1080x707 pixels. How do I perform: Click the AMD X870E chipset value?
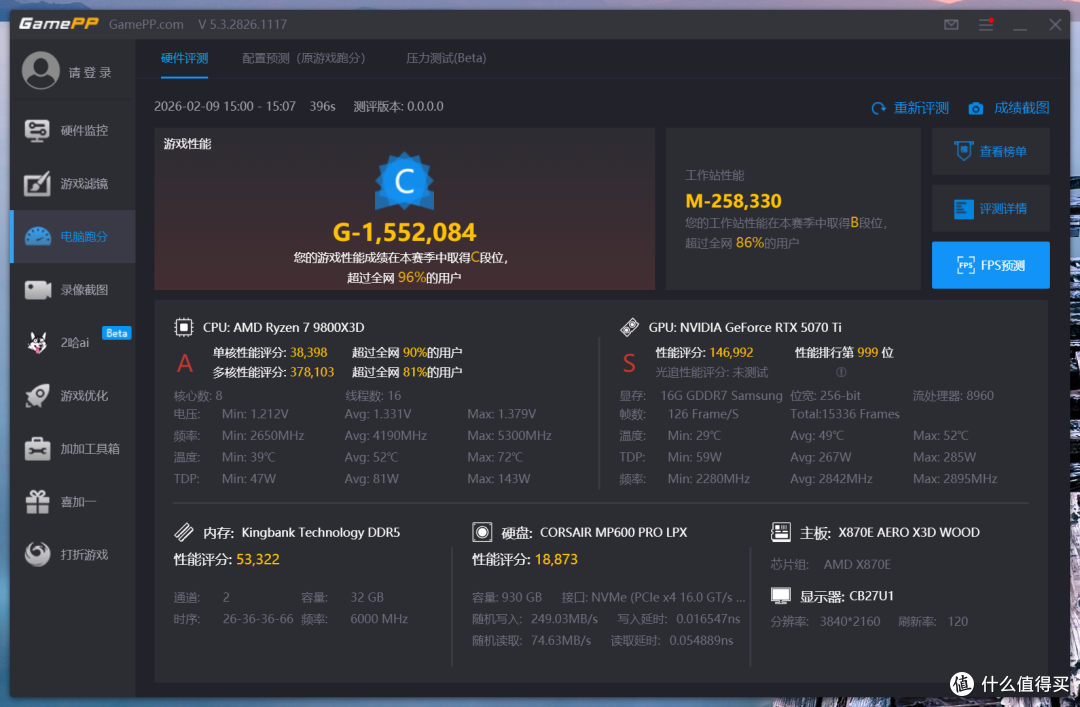[857, 564]
